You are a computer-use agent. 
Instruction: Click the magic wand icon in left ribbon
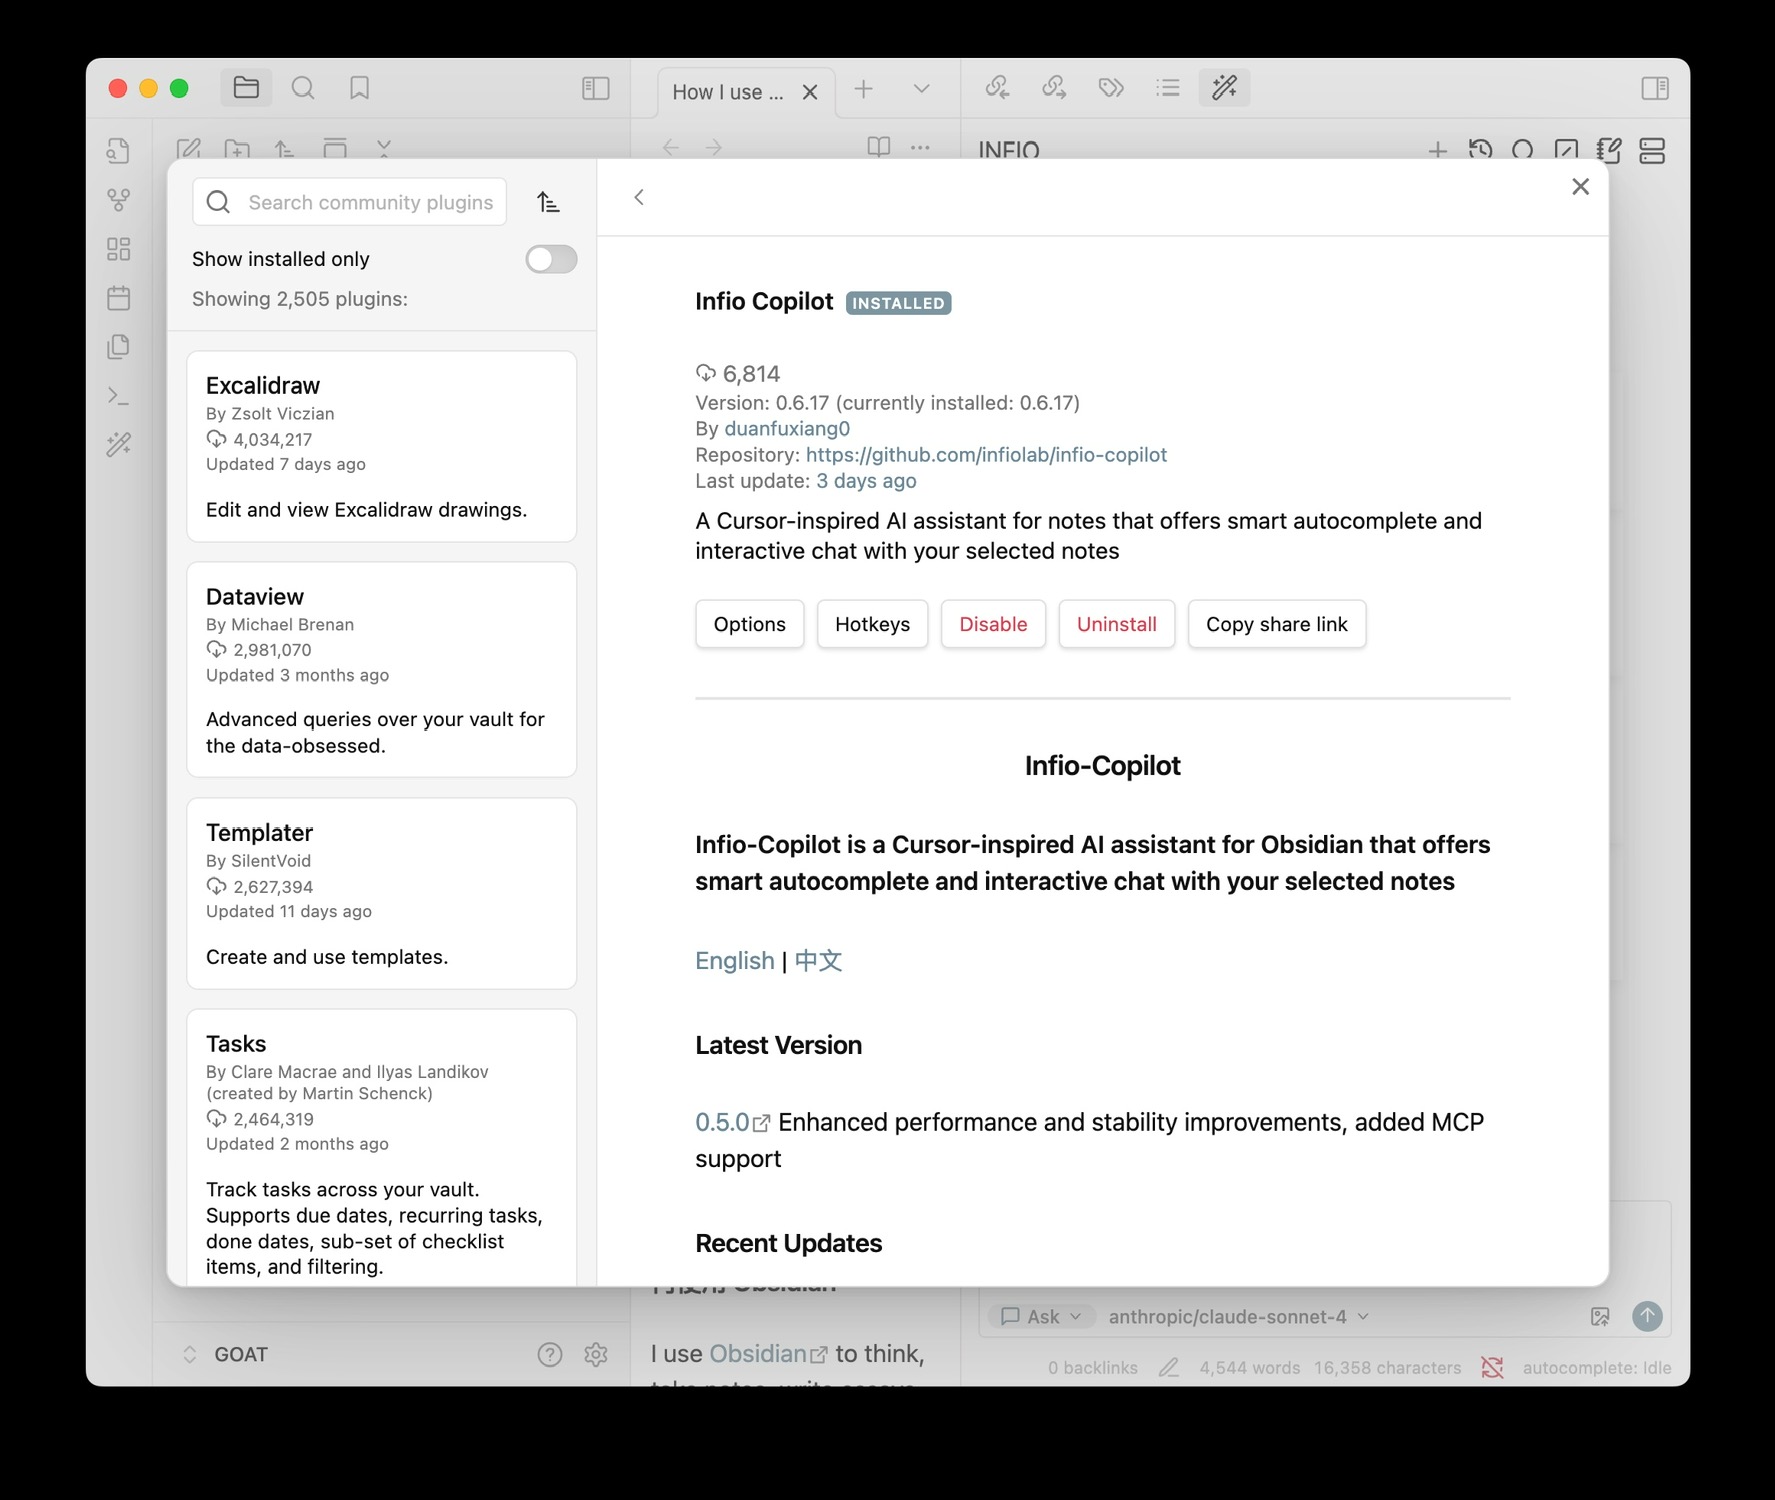pos(119,444)
